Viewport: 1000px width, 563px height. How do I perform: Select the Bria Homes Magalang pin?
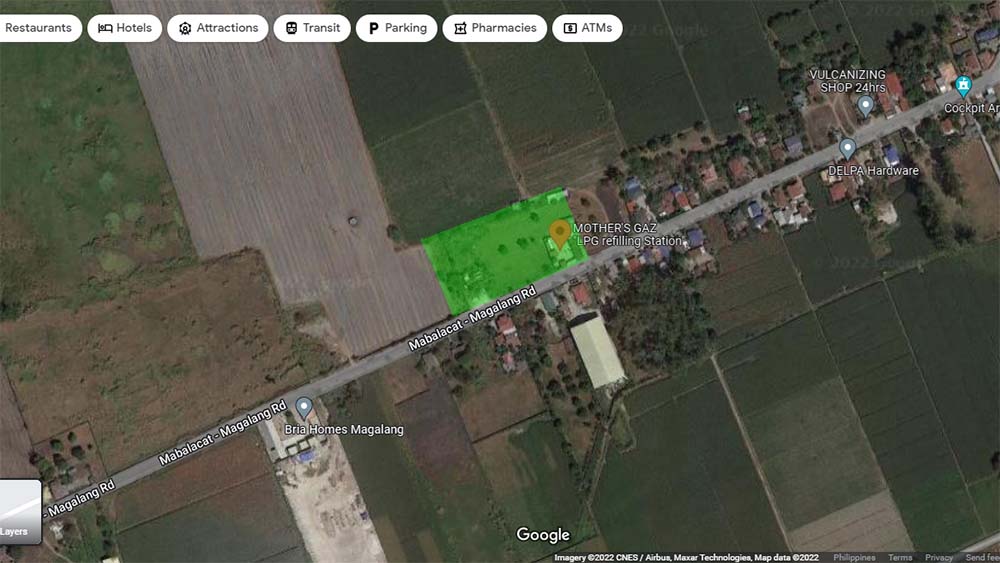point(304,408)
